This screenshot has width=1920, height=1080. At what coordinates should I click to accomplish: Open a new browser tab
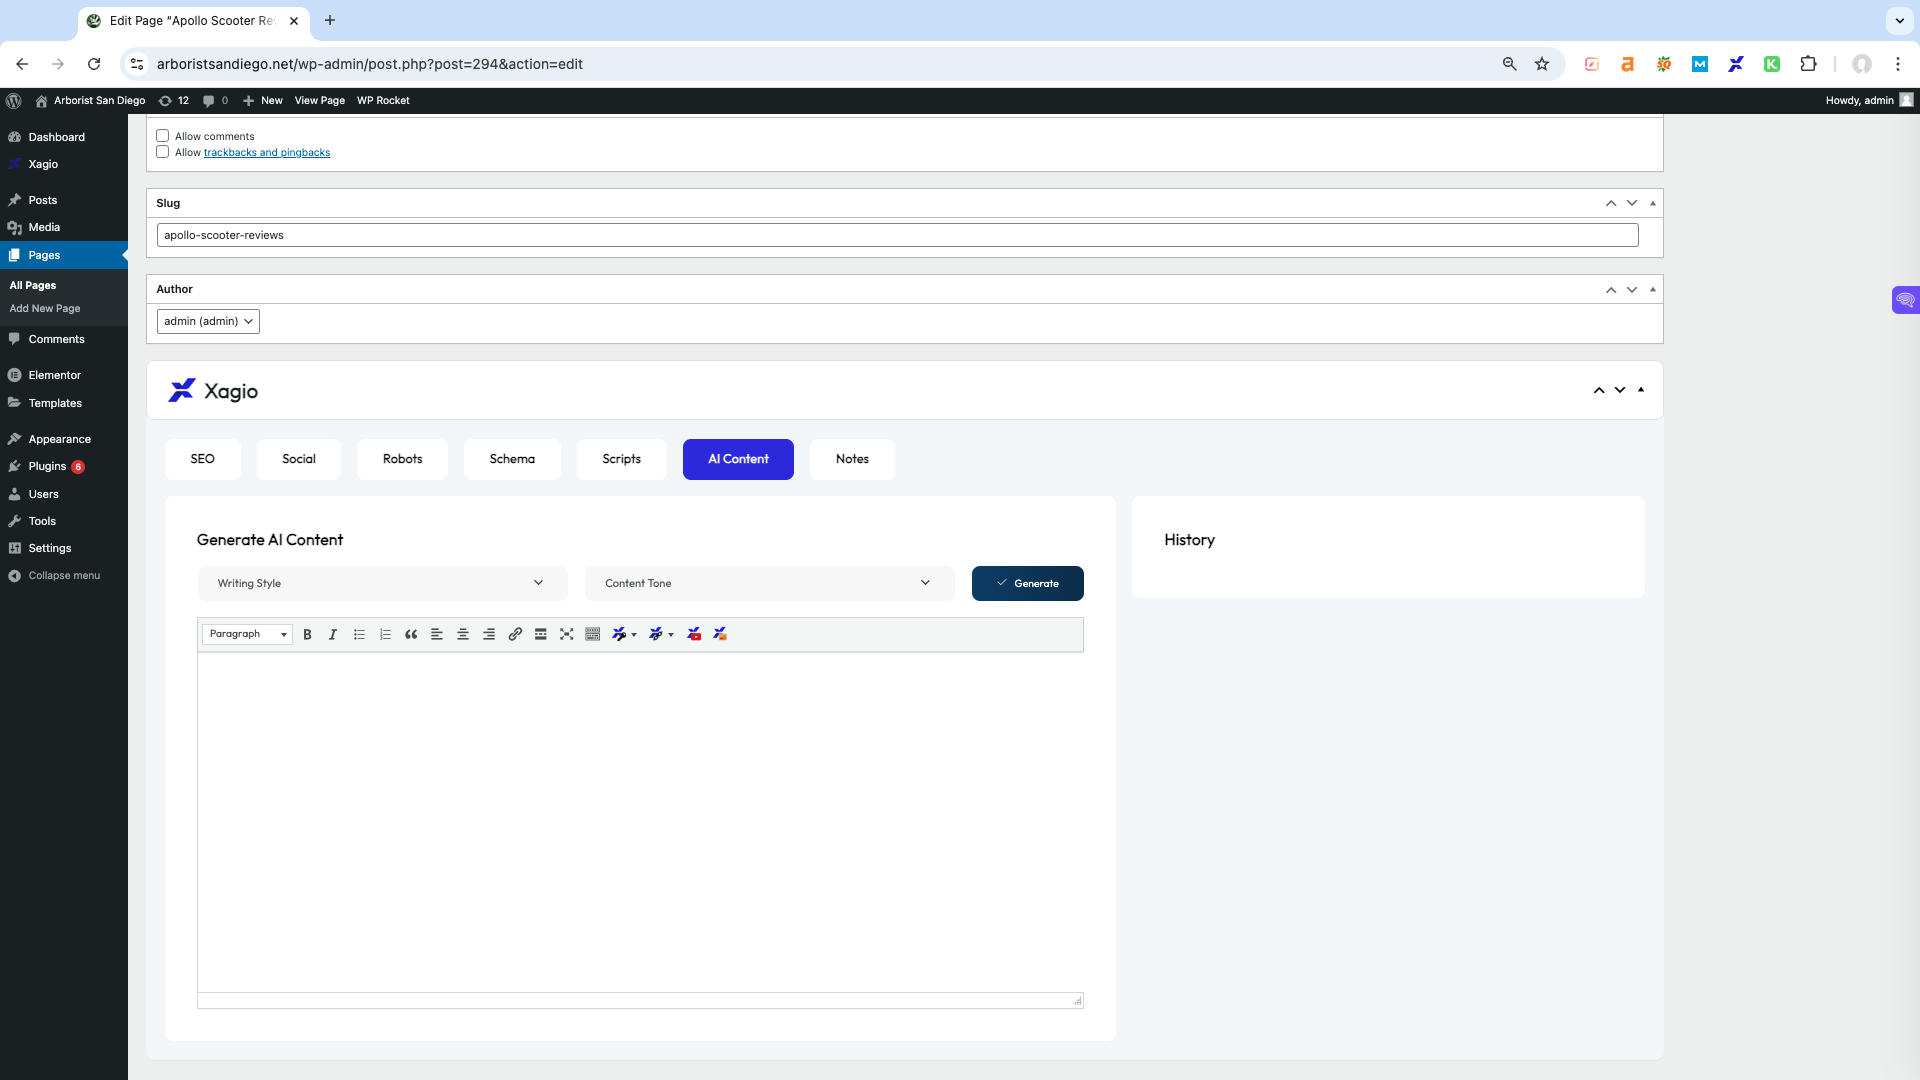330,20
